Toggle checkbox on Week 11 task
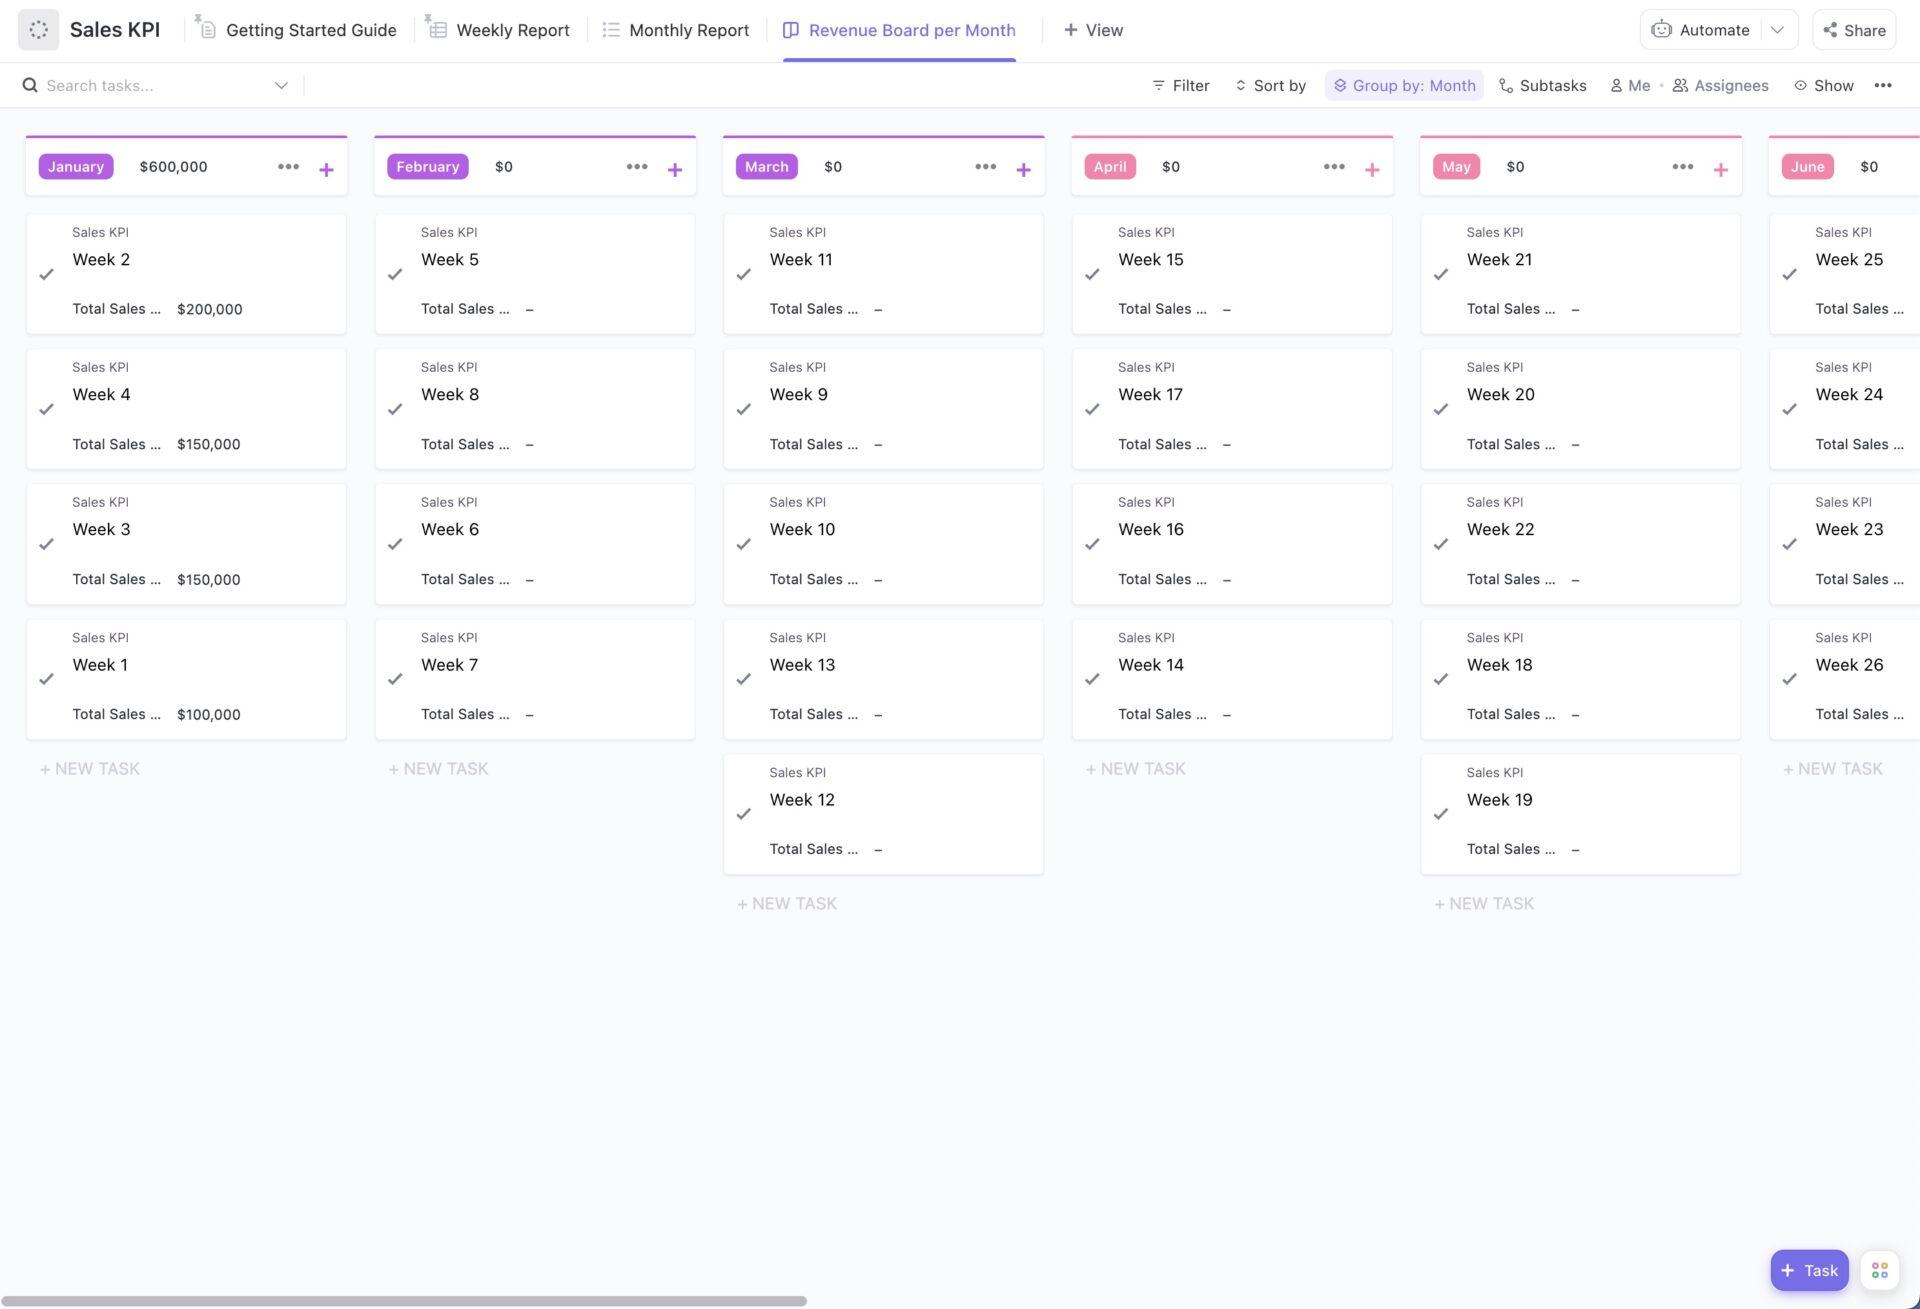Image resolution: width=1920 pixels, height=1309 pixels. tap(744, 274)
